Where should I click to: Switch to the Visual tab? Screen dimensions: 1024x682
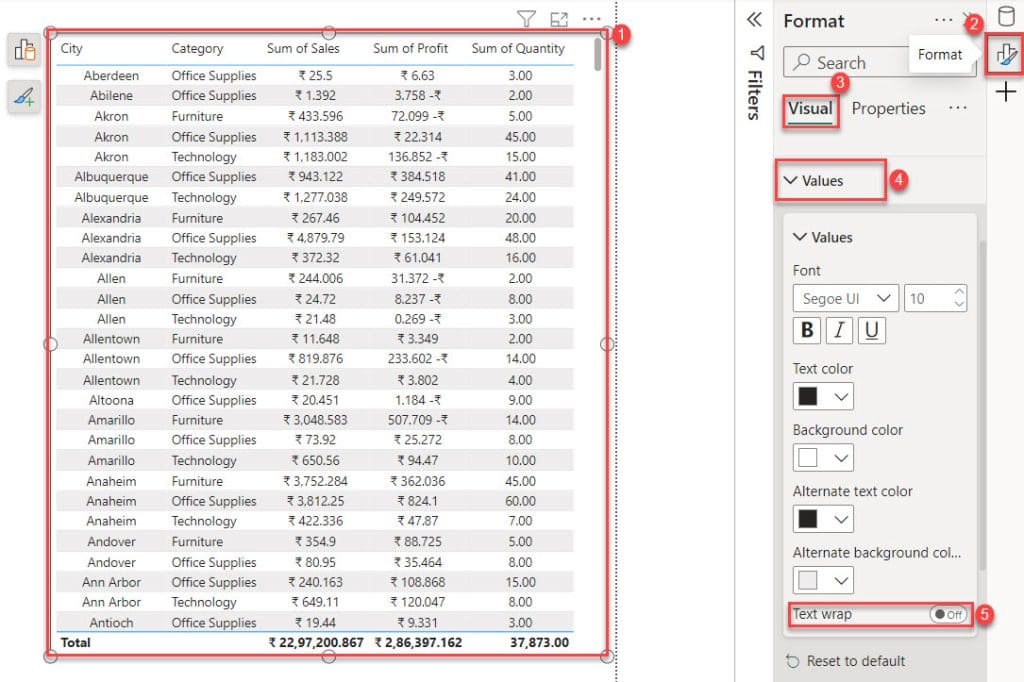810,108
